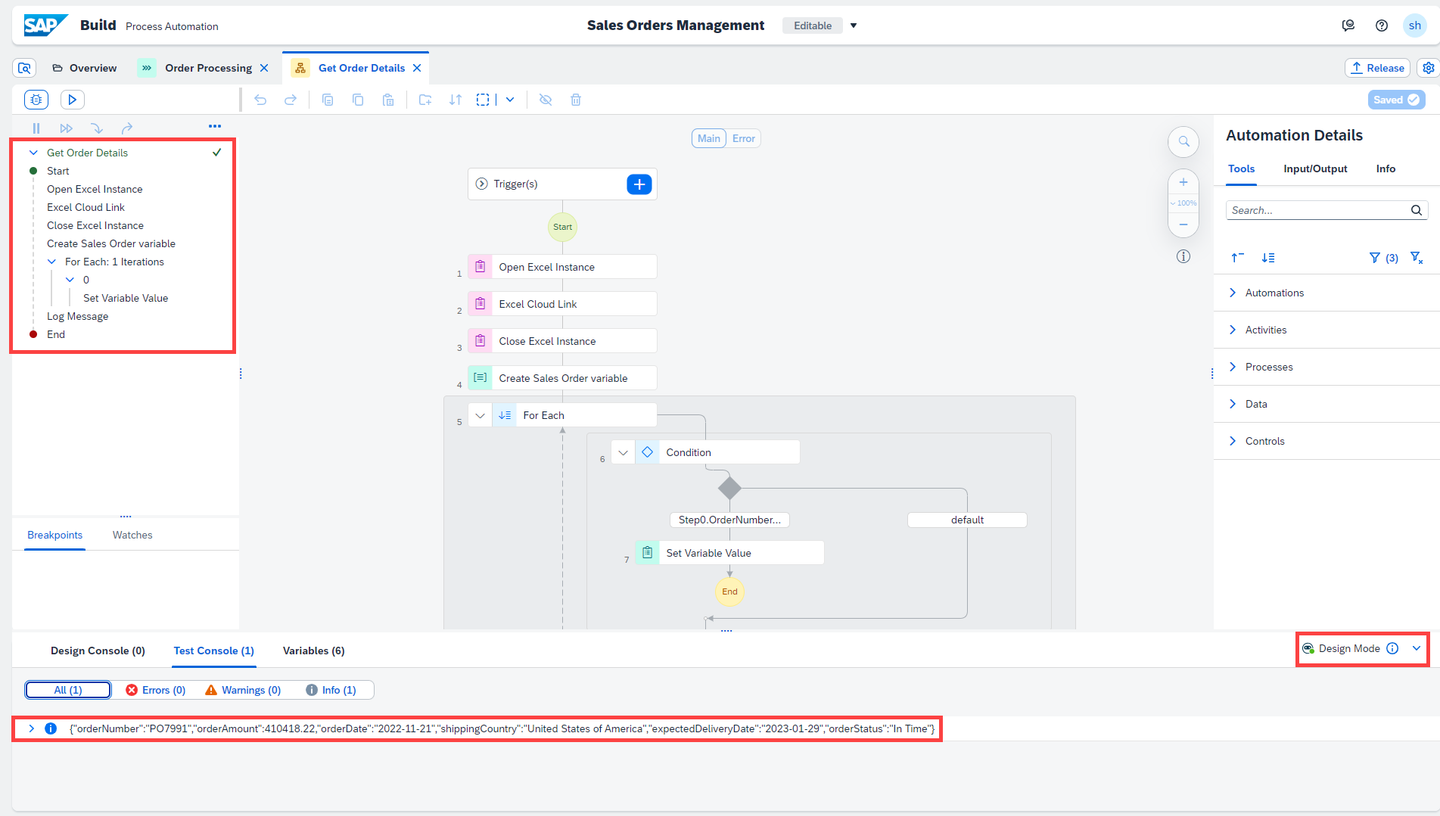Open the canvas search magnifier
Image resolution: width=1440 pixels, height=816 pixels.
pos(1184,141)
